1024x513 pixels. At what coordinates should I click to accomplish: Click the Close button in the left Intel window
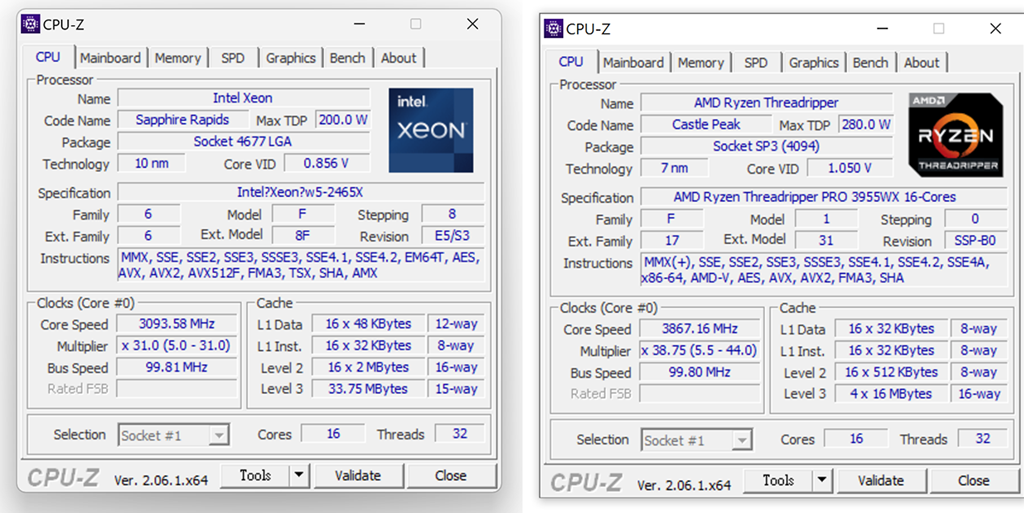click(x=451, y=476)
